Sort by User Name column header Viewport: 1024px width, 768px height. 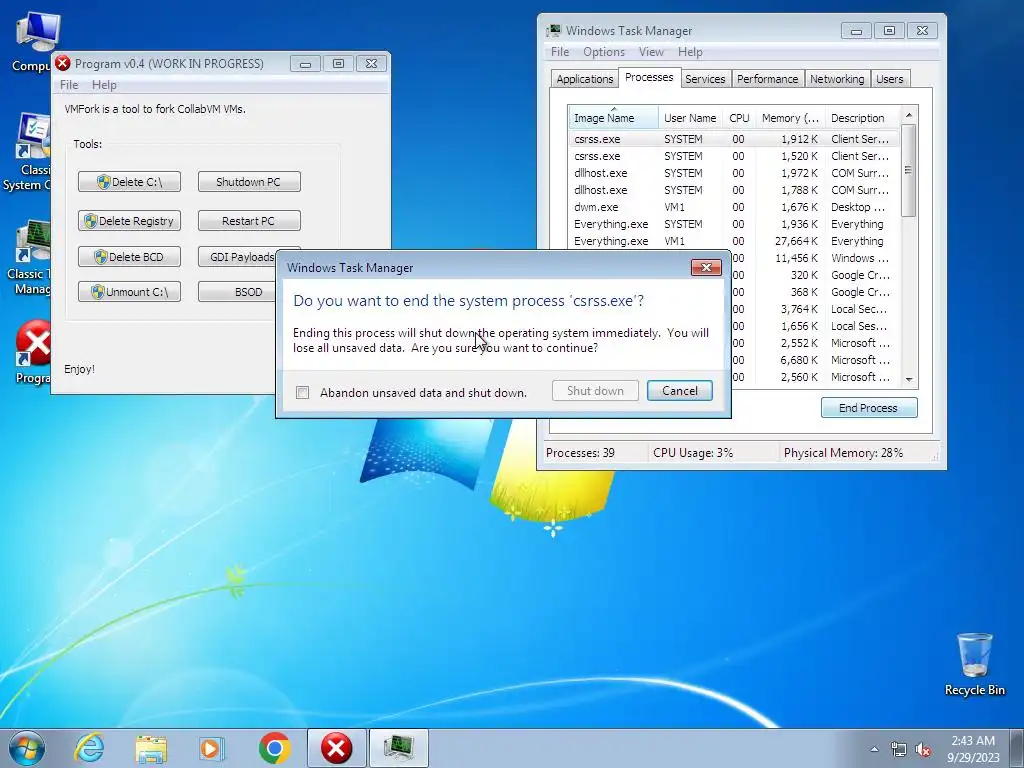pos(690,118)
